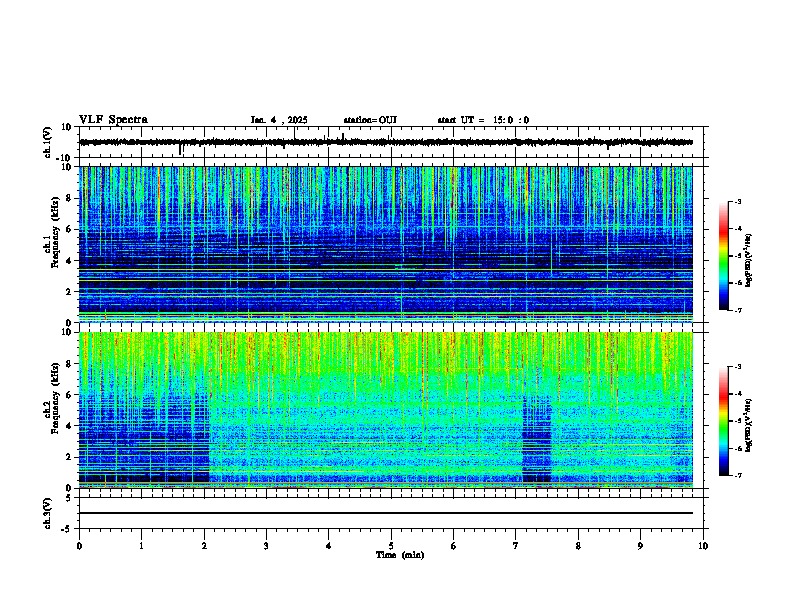Screen dimensions: 792x612
Task: Click the "3" tick on time axis
Action: pos(266,546)
